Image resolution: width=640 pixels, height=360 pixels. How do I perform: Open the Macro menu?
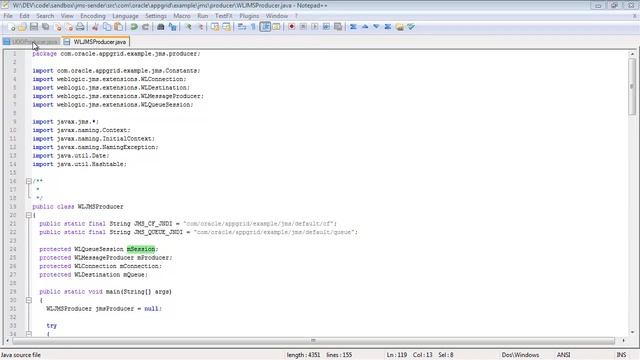coord(182,16)
